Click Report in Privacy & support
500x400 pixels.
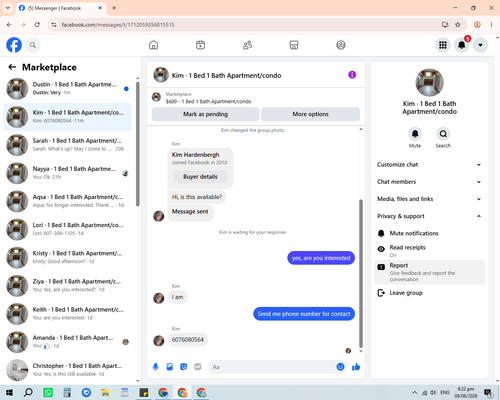point(429,272)
